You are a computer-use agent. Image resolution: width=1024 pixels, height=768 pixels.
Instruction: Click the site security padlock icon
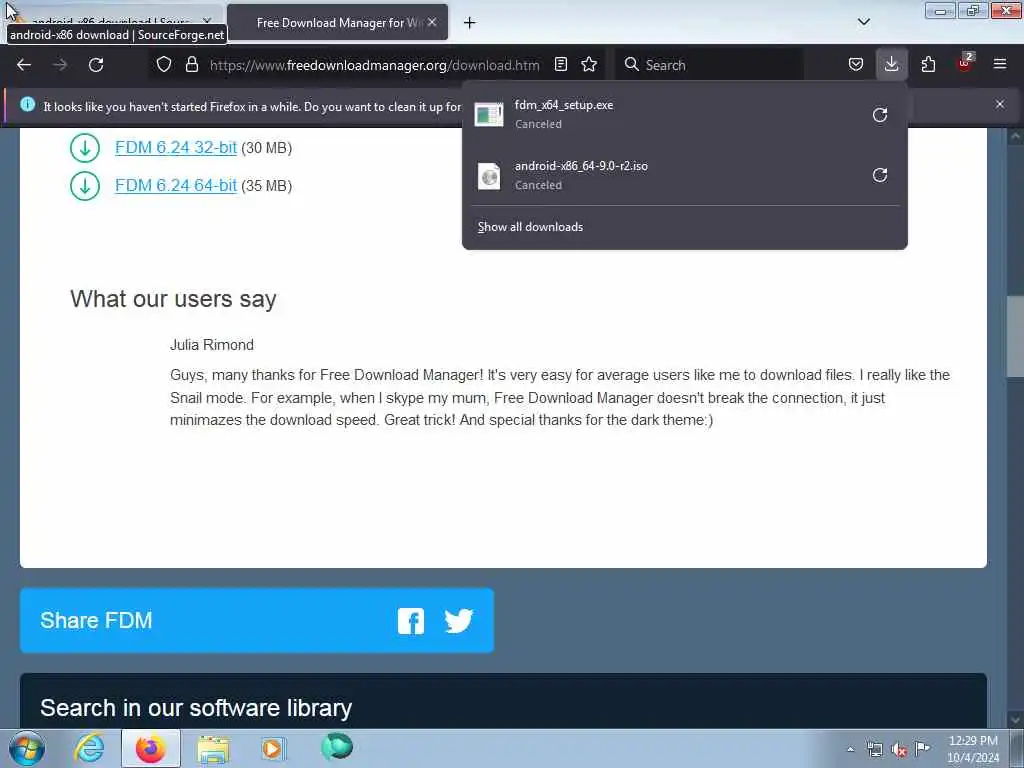[191, 65]
